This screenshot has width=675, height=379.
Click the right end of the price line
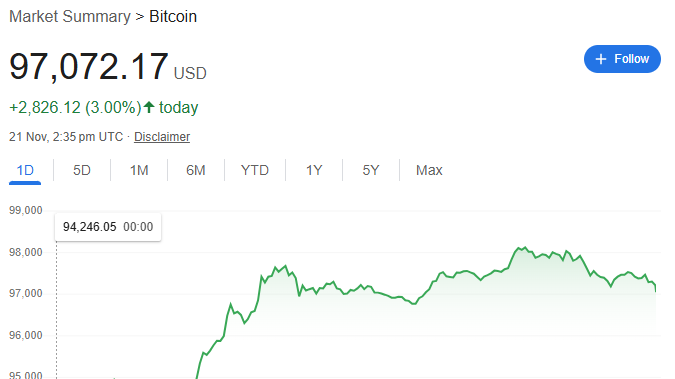point(655,289)
